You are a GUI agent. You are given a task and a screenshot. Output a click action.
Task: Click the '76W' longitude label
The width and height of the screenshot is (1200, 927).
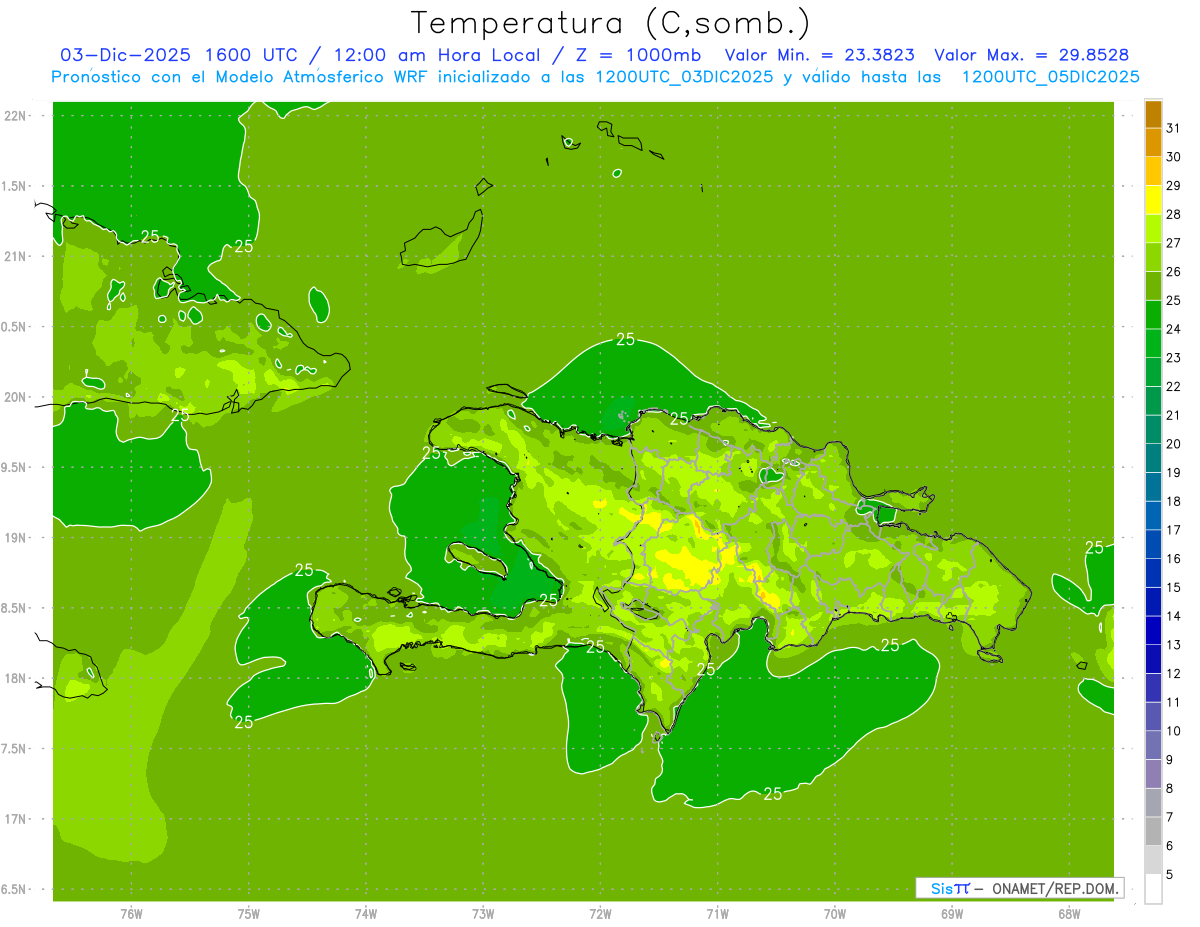(131, 913)
